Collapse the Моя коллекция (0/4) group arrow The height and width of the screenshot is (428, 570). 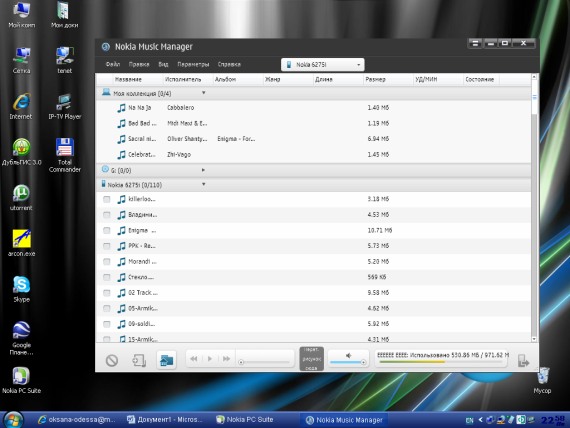pyautogui.click(x=204, y=93)
